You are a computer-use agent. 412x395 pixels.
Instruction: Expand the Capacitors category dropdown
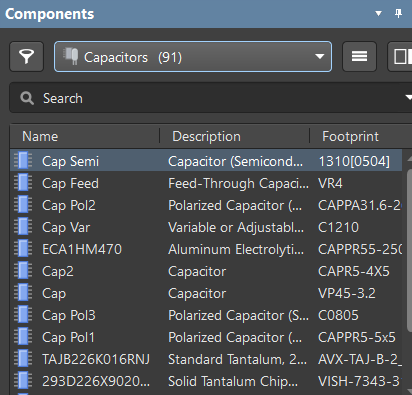click(x=193, y=57)
